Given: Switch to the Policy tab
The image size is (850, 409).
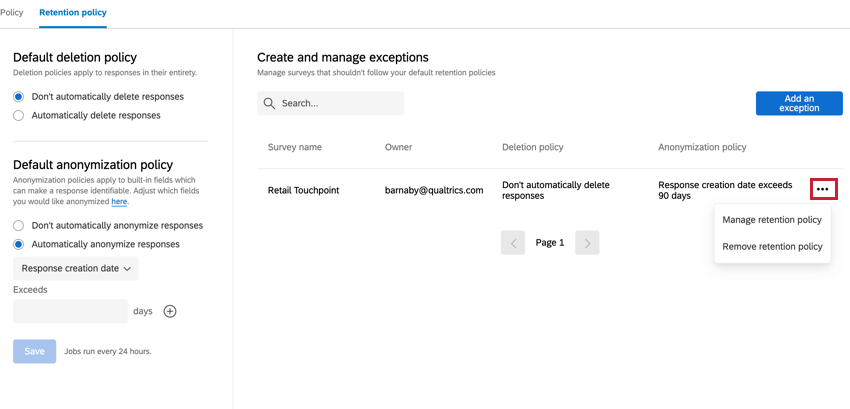Looking at the screenshot, I should [12, 13].
